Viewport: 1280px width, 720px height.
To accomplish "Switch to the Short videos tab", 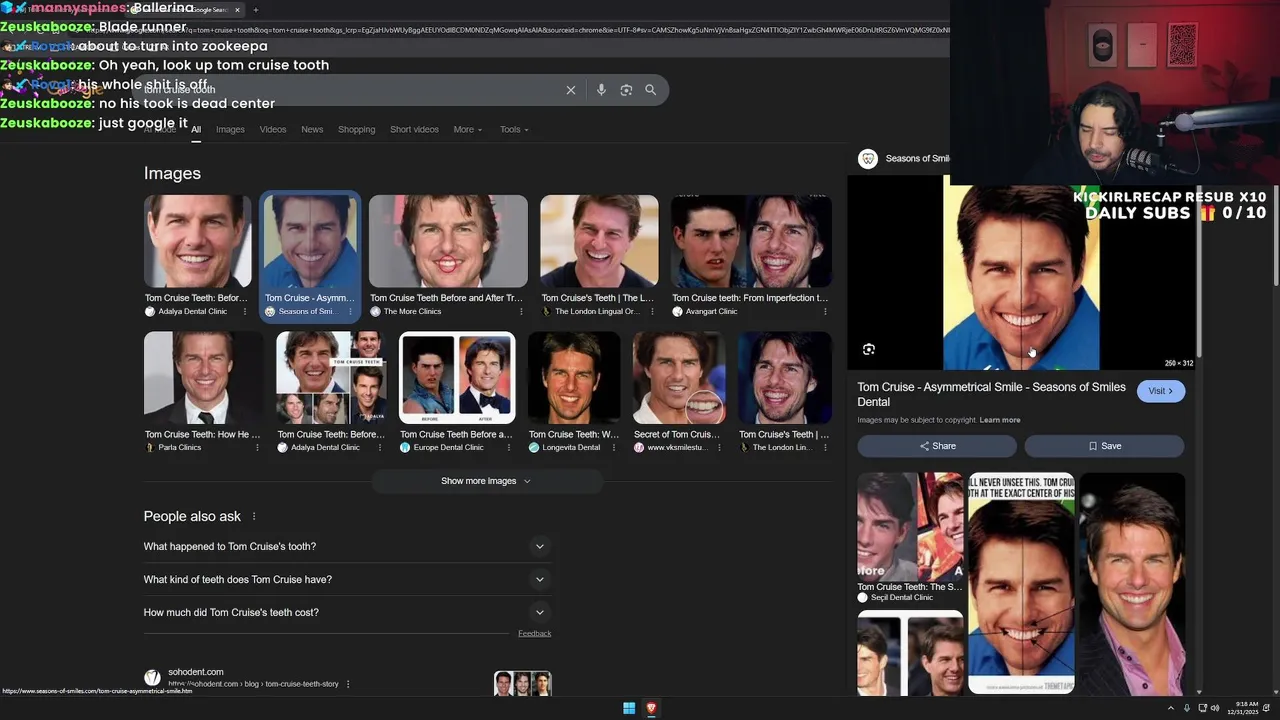I will [x=414, y=129].
